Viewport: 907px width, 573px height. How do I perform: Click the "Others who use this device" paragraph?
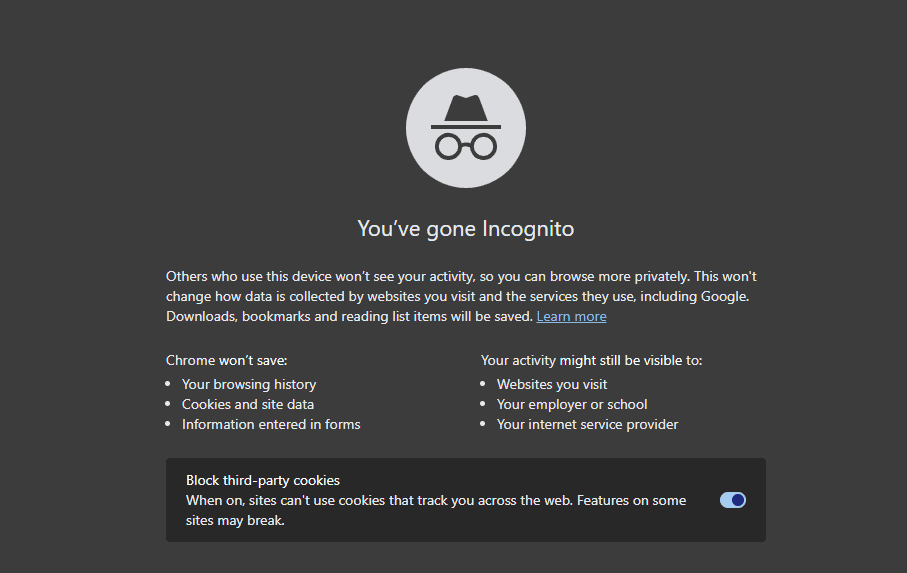(461, 296)
